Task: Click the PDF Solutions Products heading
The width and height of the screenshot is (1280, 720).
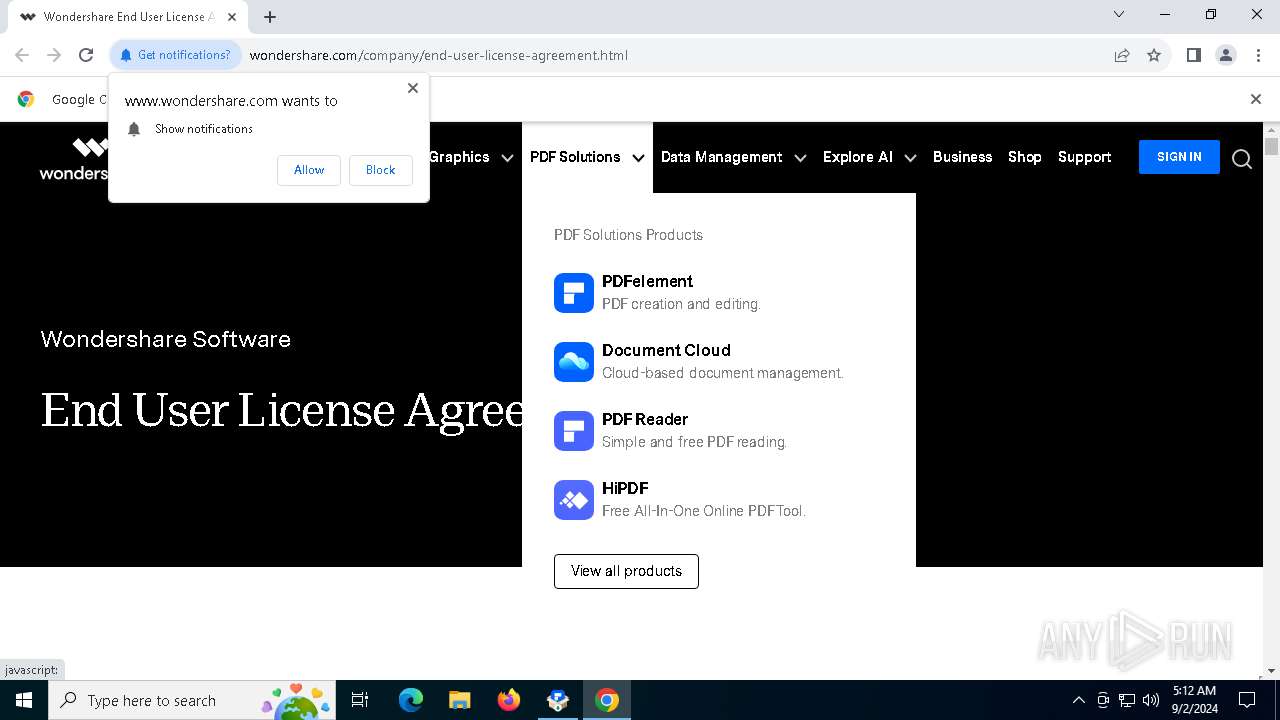Action: (628, 235)
